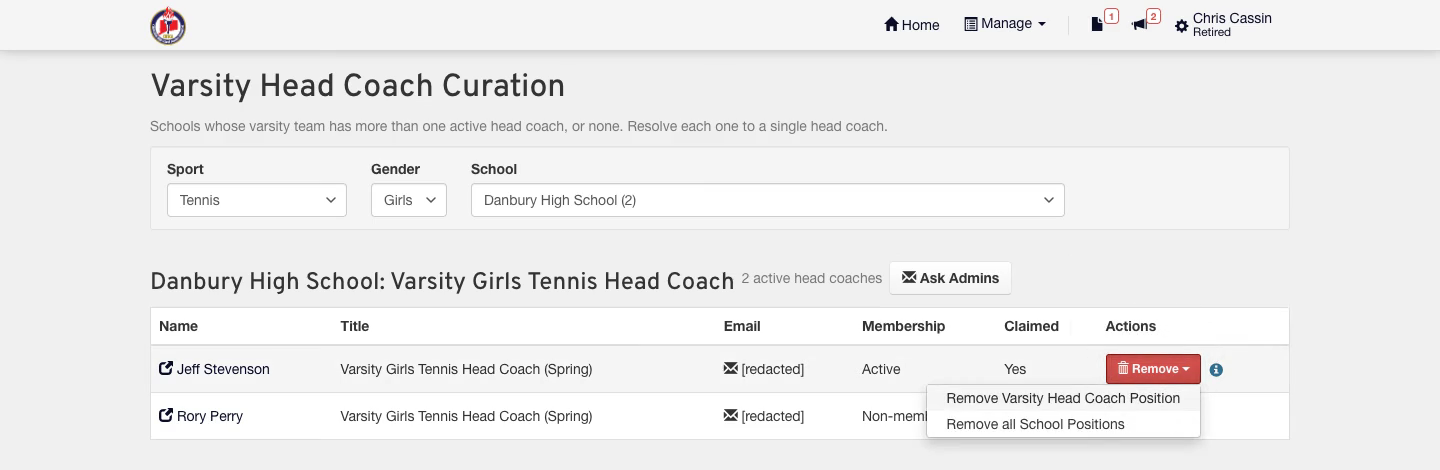Click info icon beside Remove button
The height and width of the screenshot is (470, 1440).
(1216, 370)
